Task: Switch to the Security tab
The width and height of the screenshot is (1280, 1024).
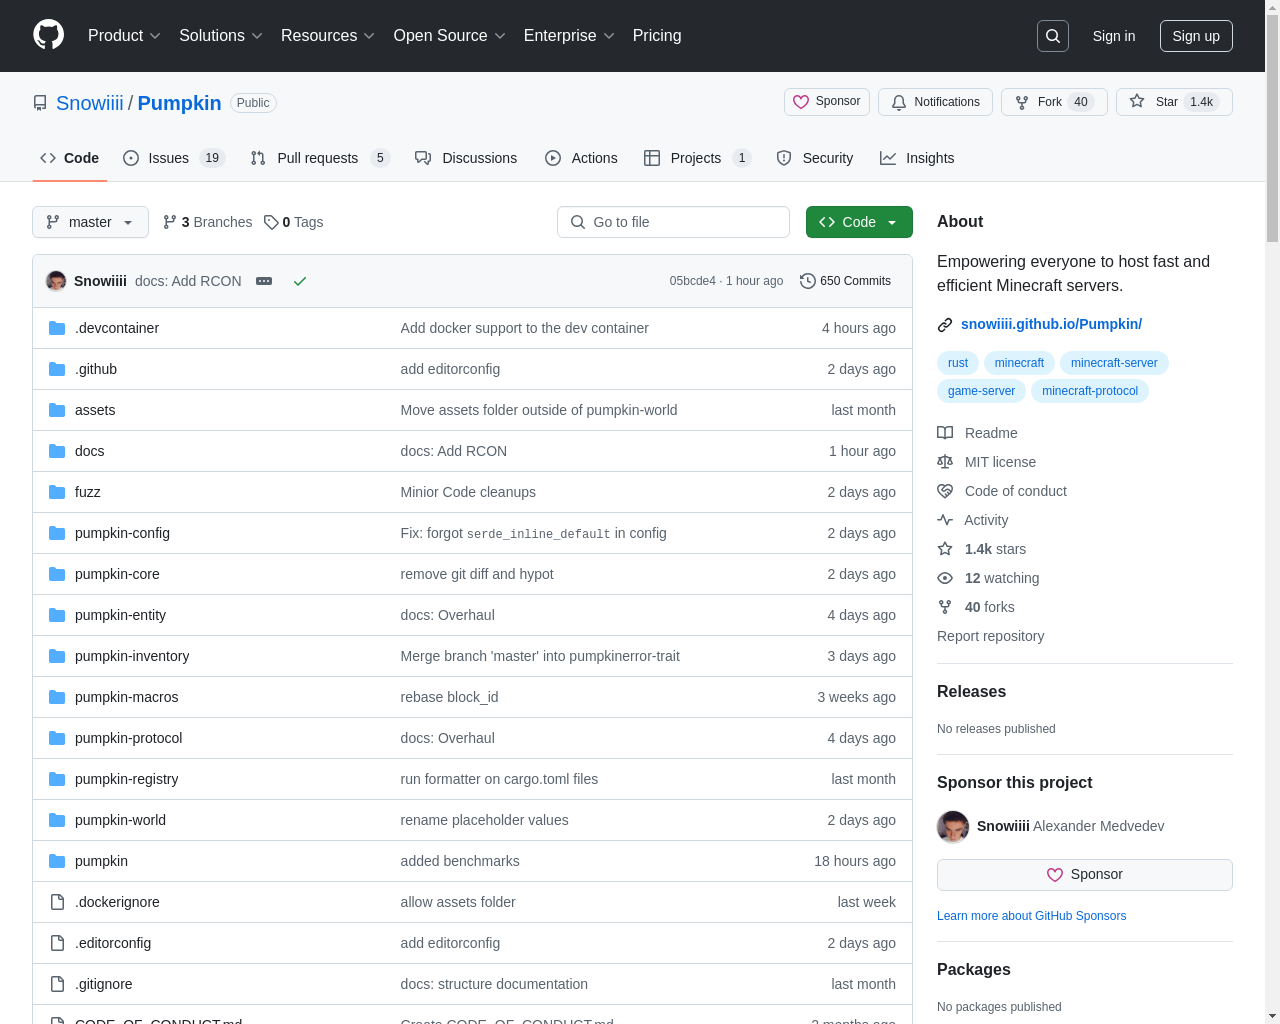Action: 815,158
